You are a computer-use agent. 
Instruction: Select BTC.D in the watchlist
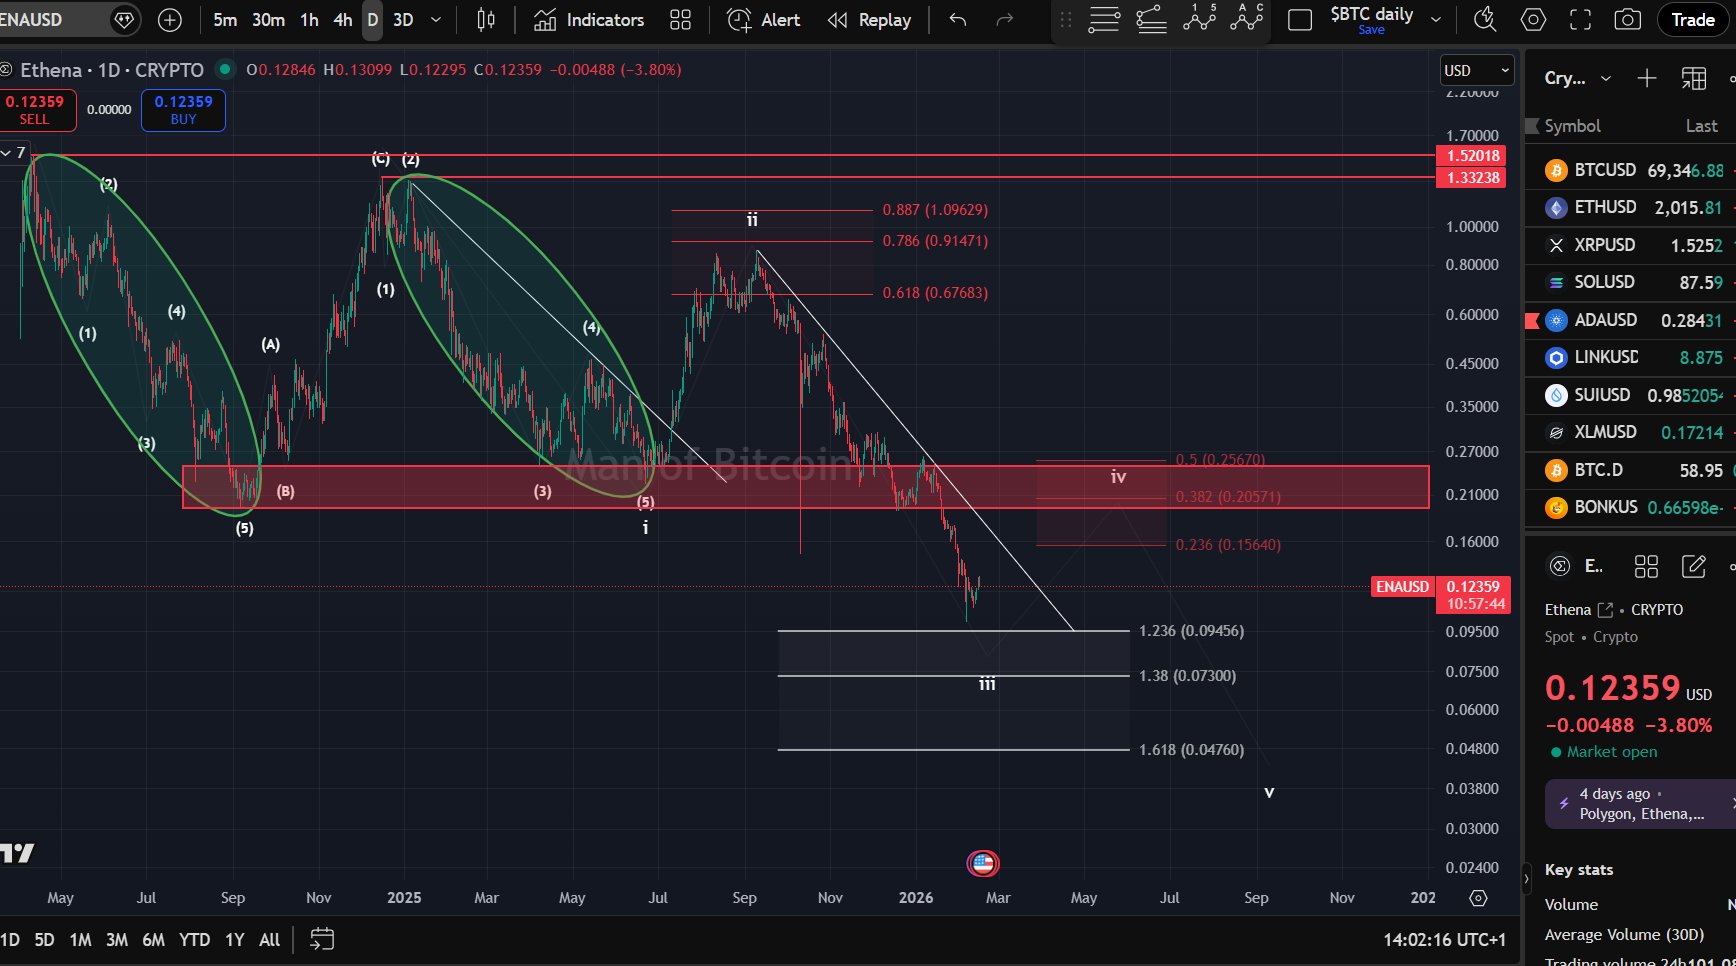[x=1630, y=470]
